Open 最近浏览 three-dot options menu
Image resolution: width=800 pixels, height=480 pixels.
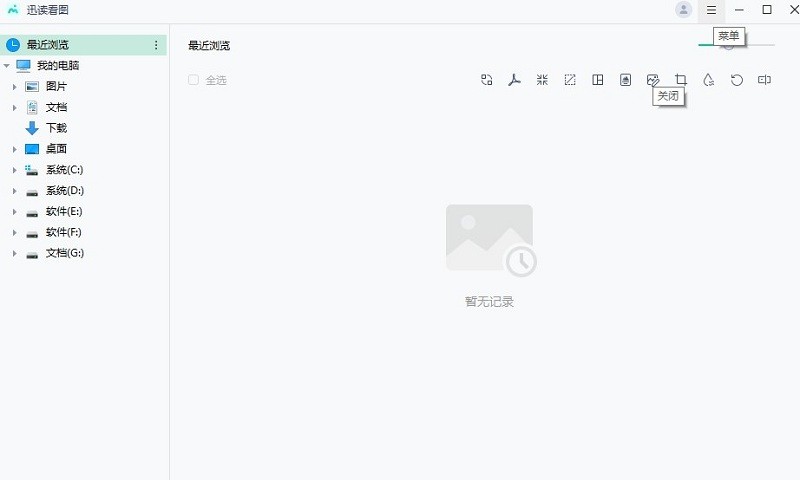(156, 45)
